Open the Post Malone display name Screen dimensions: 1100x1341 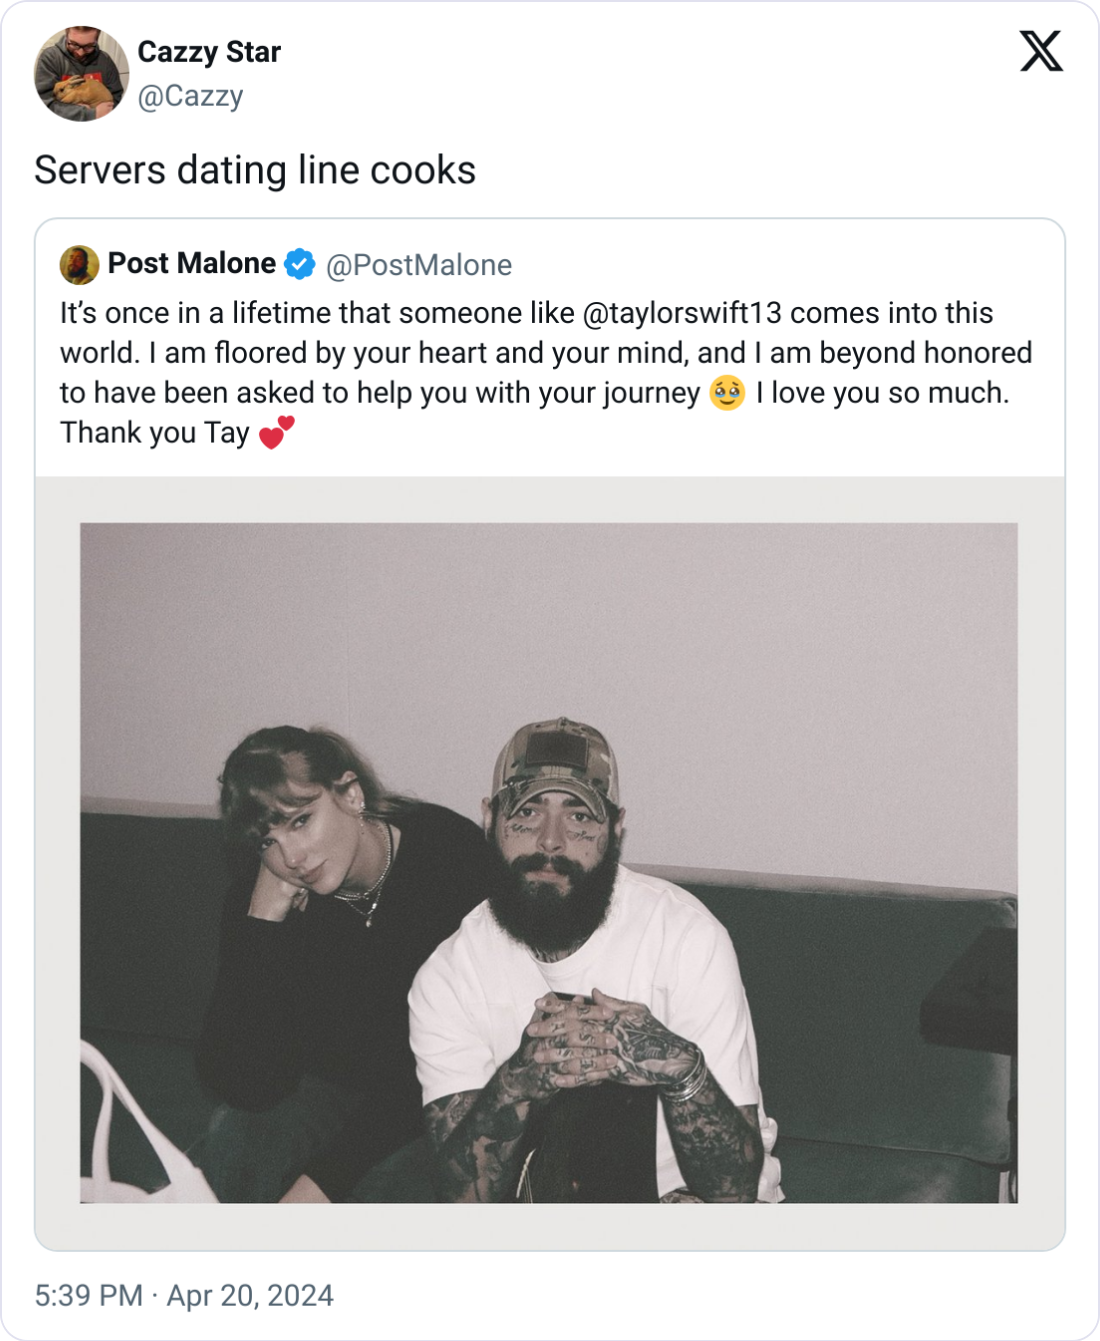(191, 264)
